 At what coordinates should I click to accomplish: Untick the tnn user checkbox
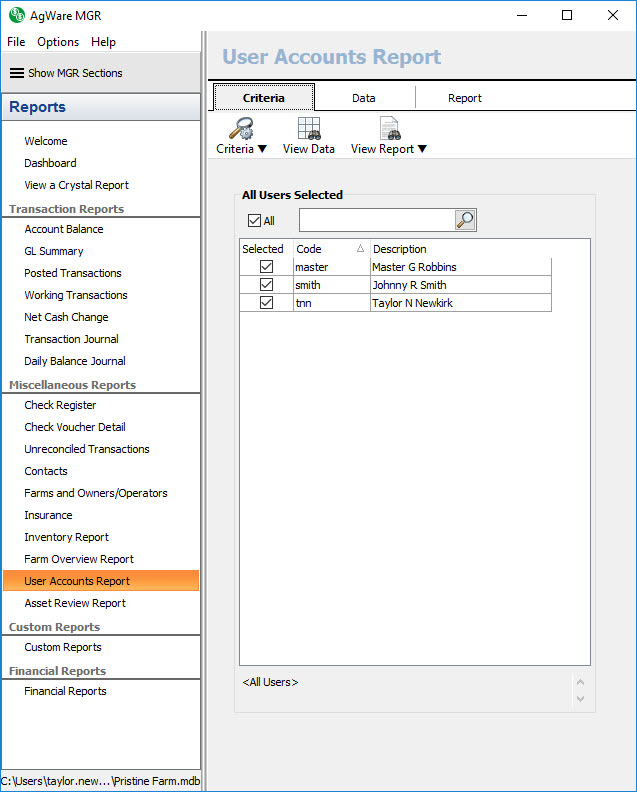(x=266, y=303)
